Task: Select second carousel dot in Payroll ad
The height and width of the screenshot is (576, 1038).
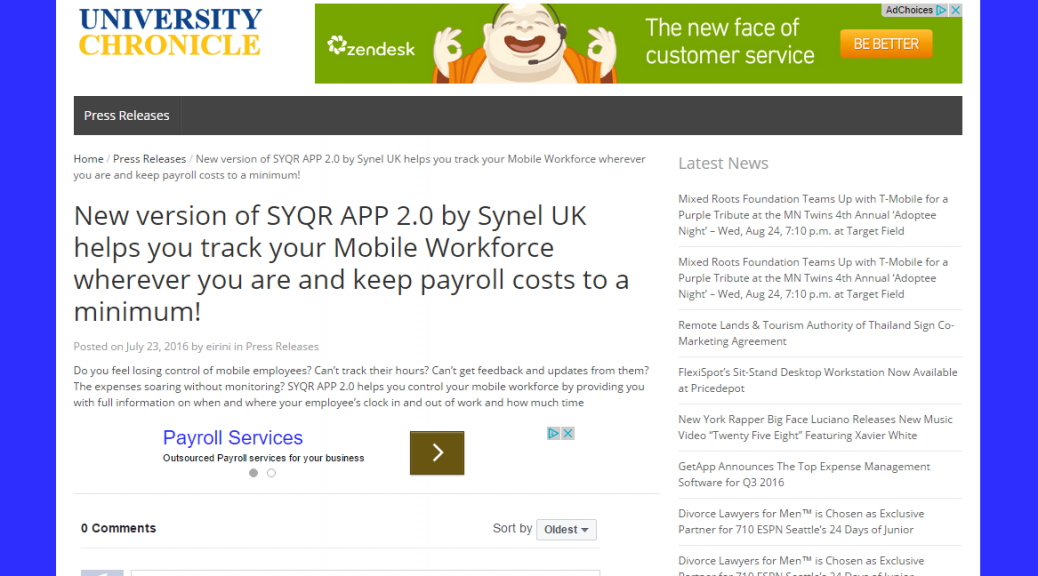Action: click(x=271, y=473)
